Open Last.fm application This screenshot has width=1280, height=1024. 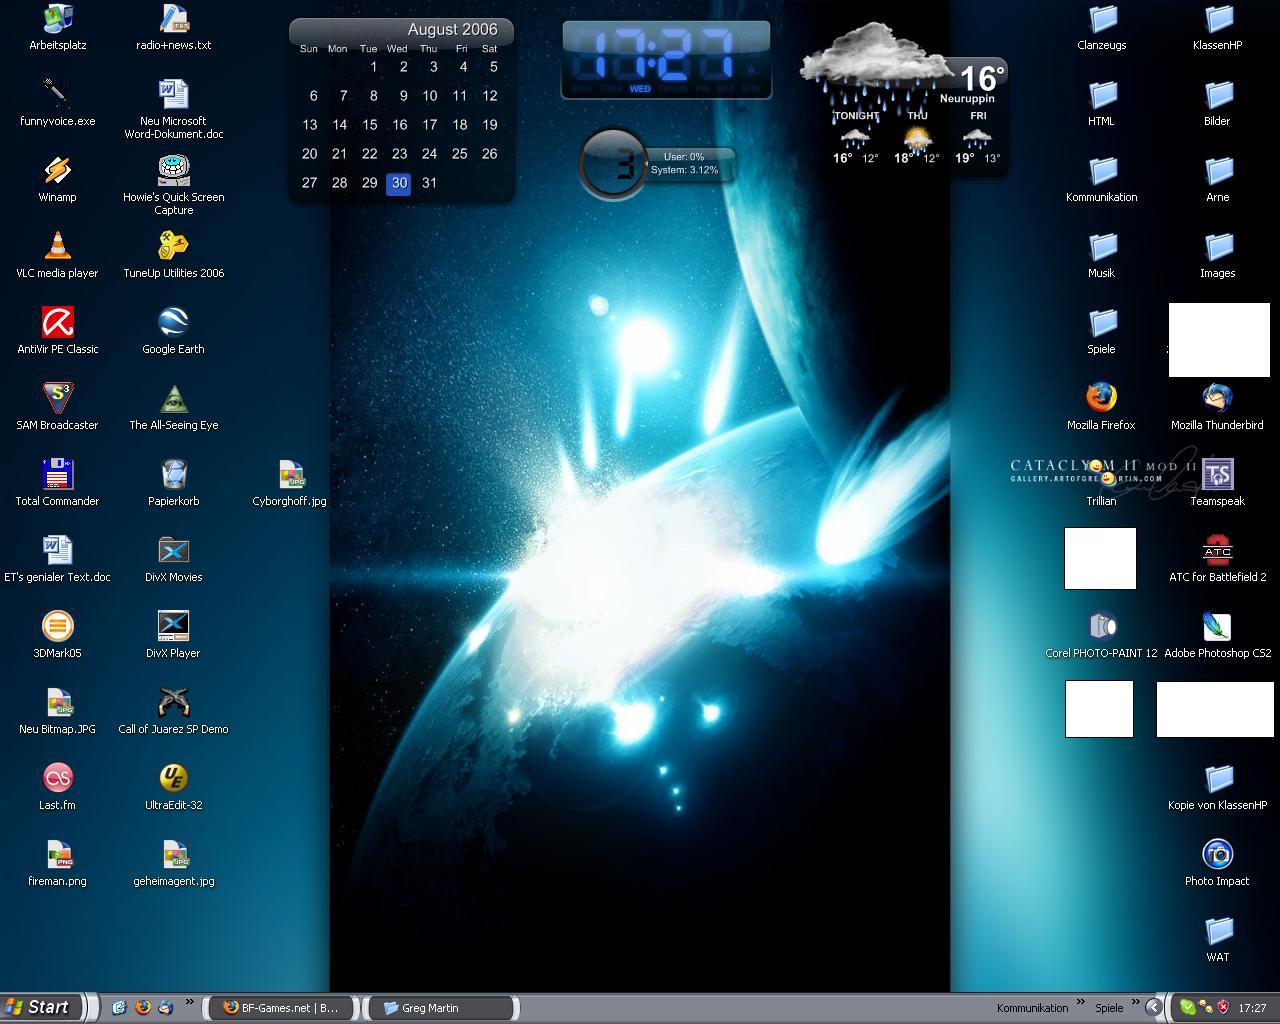[x=57, y=787]
